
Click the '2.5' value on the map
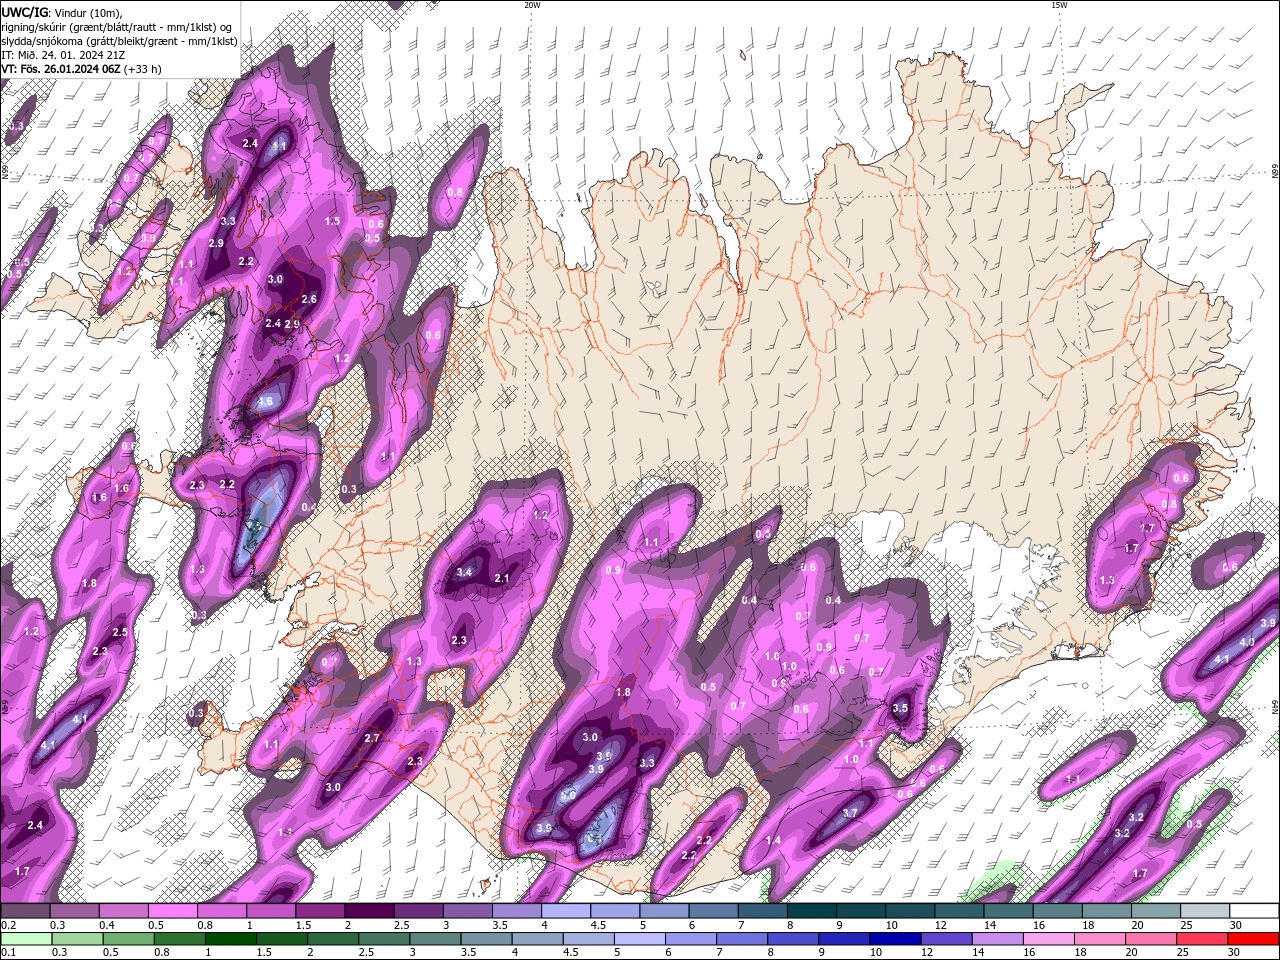120,632
